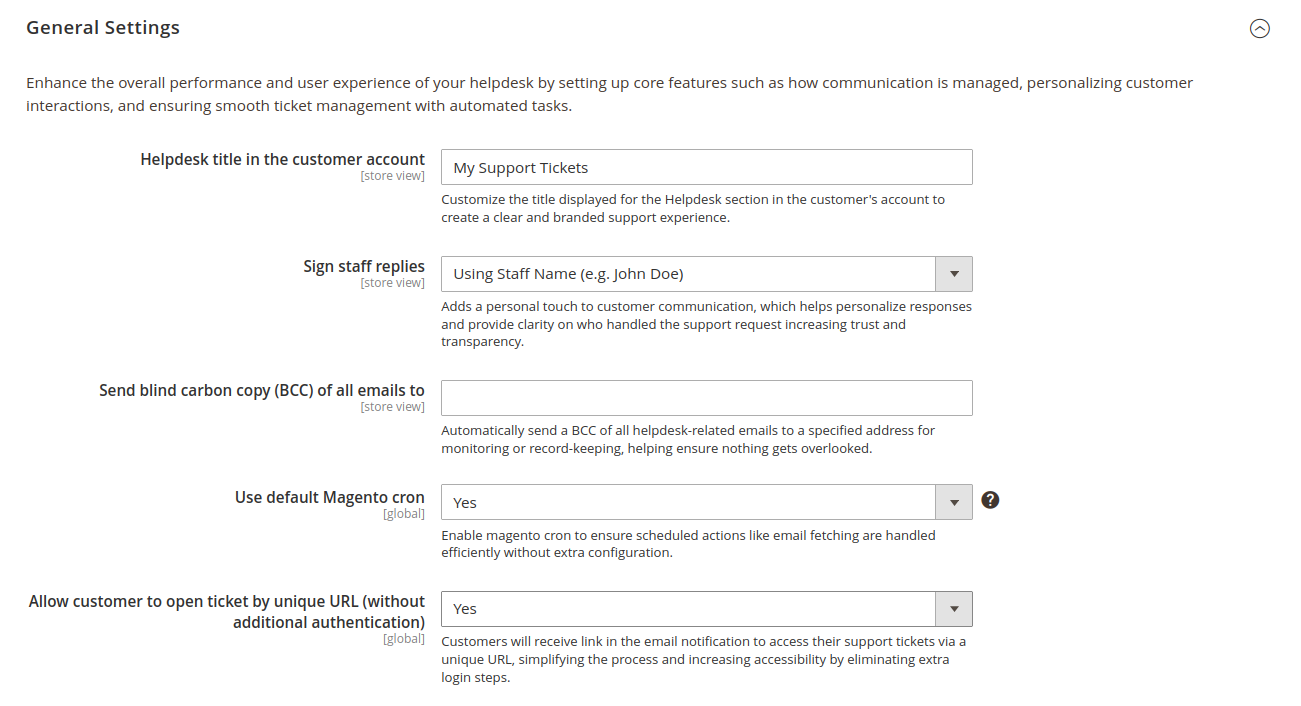
Task: Focus the BCC email address field
Action: (x=706, y=398)
